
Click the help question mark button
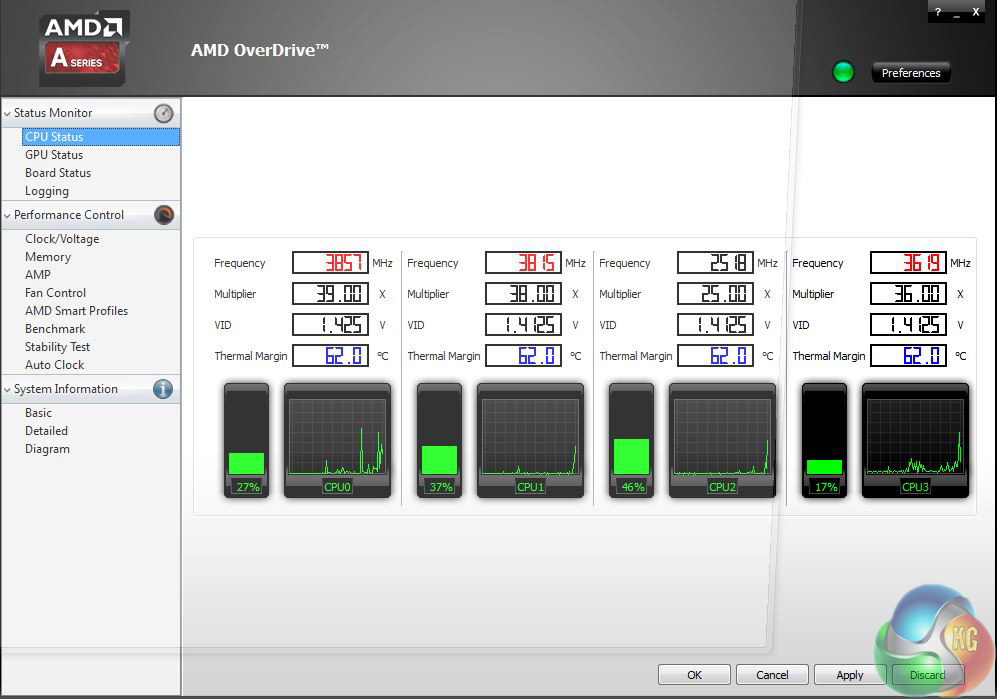(938, 11)
